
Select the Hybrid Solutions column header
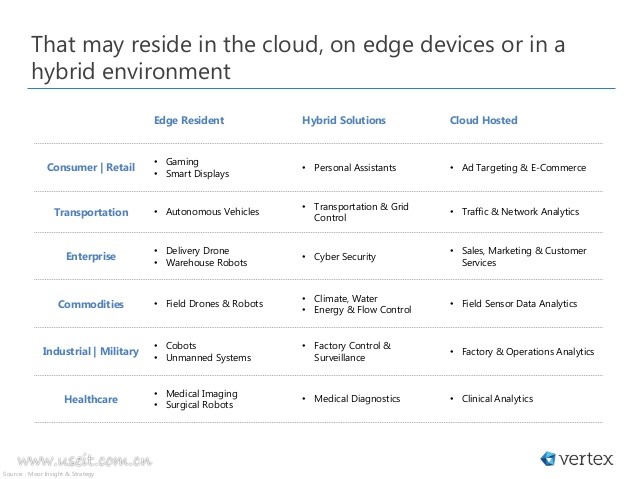click(343, 121)
